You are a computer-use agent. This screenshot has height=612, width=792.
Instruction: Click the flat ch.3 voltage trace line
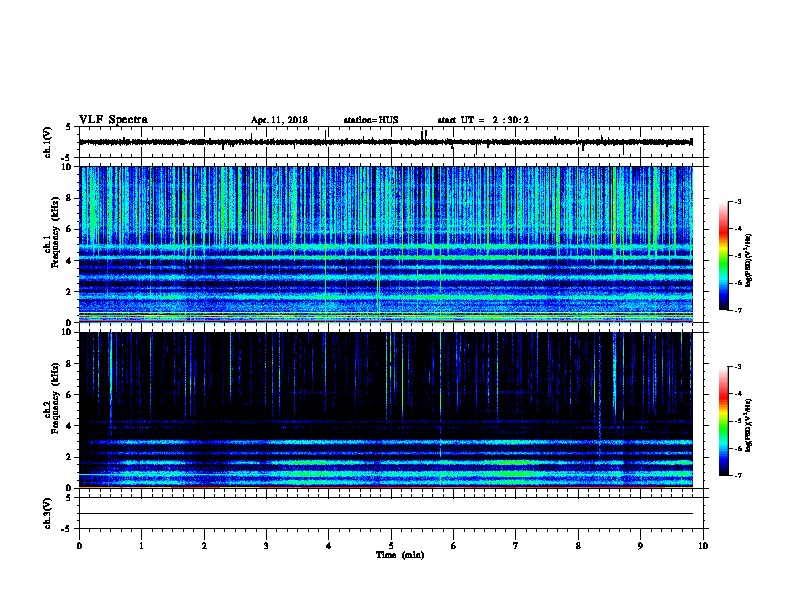pos(386,514)
